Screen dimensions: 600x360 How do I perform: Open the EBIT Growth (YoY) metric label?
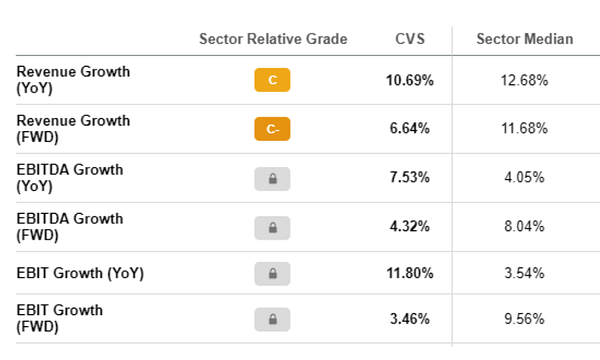(80, 273)
